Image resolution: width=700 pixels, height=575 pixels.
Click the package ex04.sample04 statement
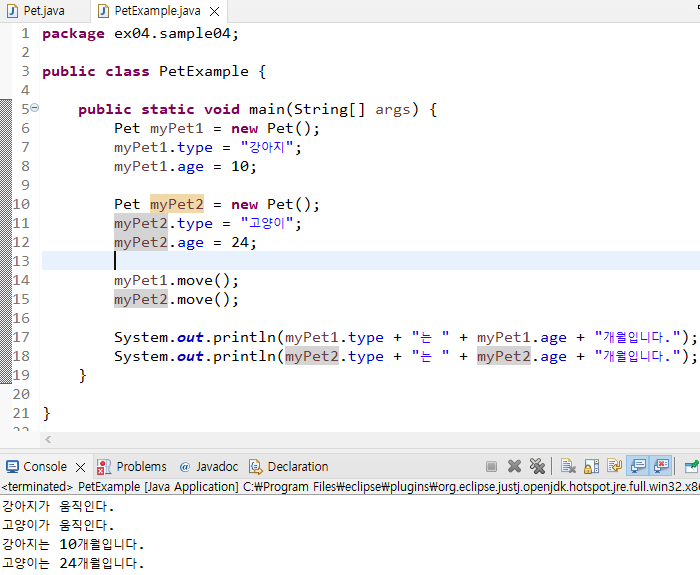(x=141, y=34)
